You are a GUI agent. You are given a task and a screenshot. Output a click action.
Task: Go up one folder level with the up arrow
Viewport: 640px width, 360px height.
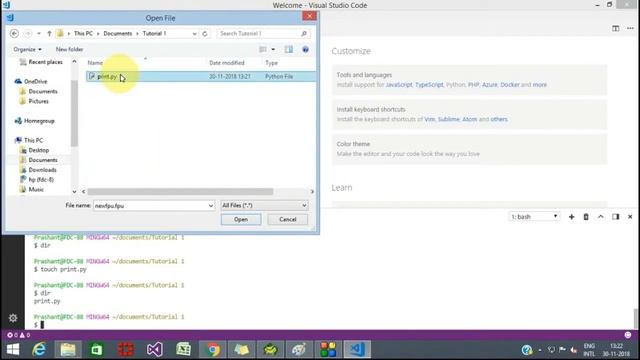point(49,33)
